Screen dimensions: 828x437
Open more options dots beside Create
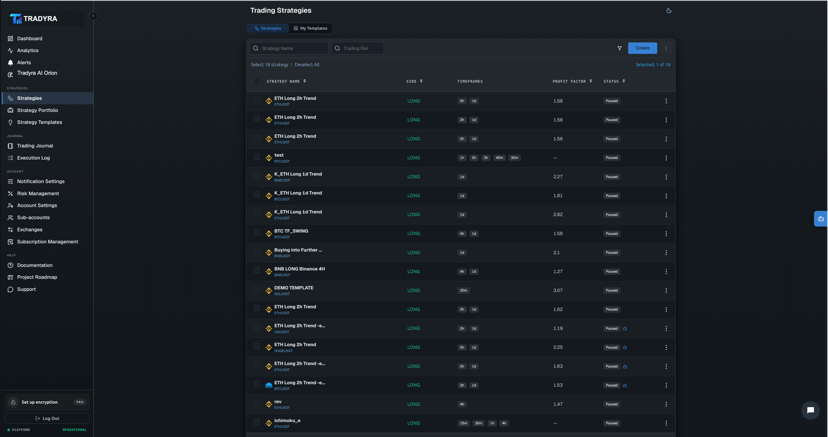[666, 48]
